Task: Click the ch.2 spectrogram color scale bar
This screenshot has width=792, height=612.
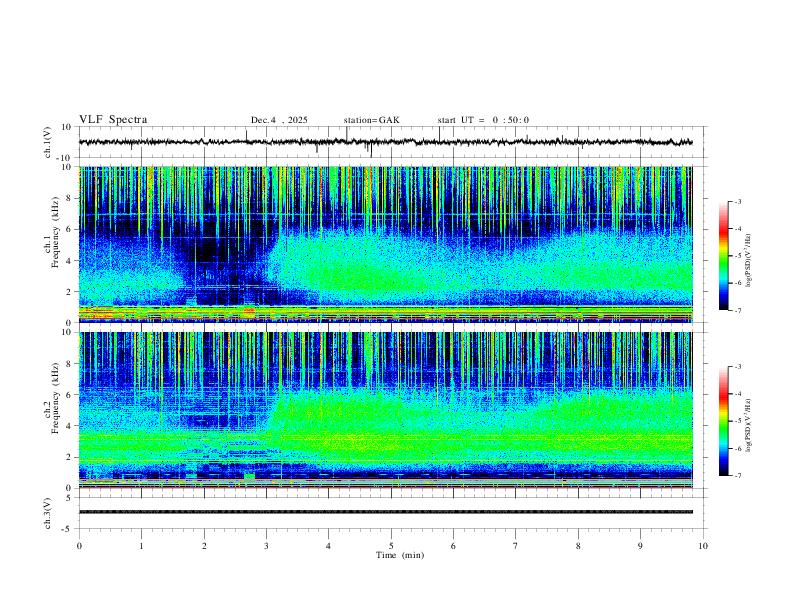Action: click(x=723, y=421)
